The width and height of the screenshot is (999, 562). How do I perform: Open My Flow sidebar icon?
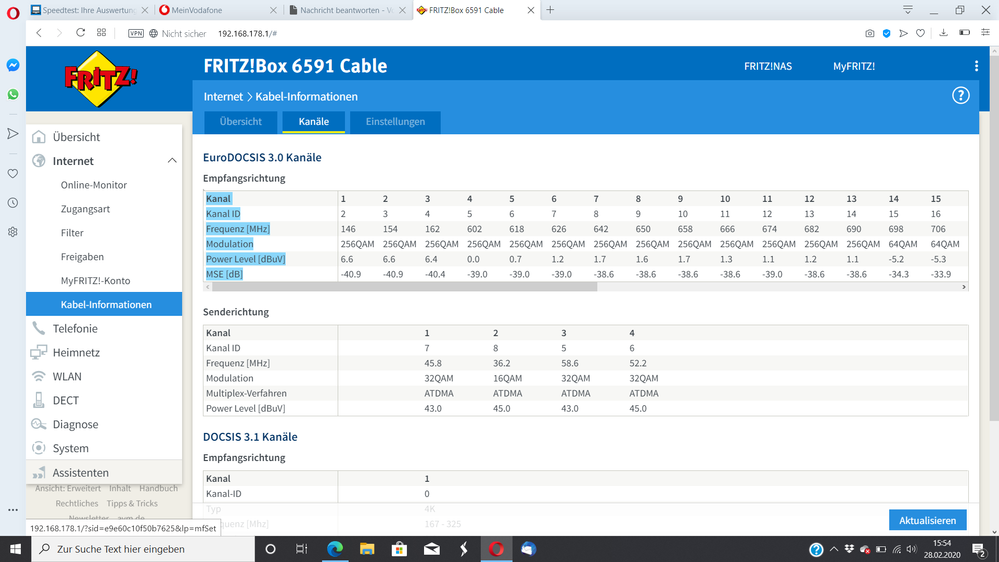click(x=13, y=134)
